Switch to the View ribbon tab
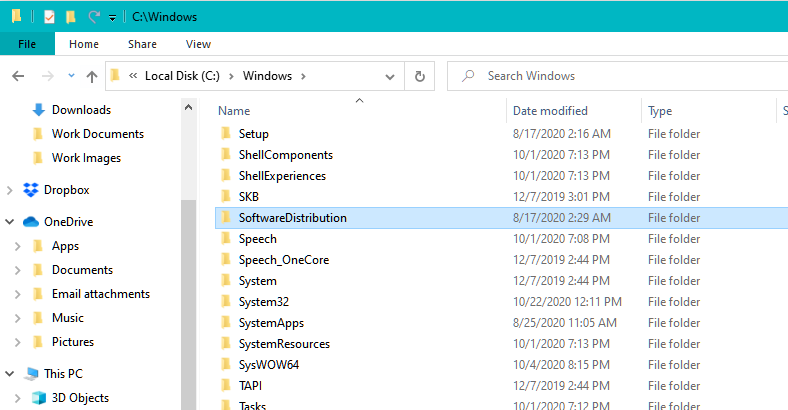This screenshot has width=788, height=410. 199,44
